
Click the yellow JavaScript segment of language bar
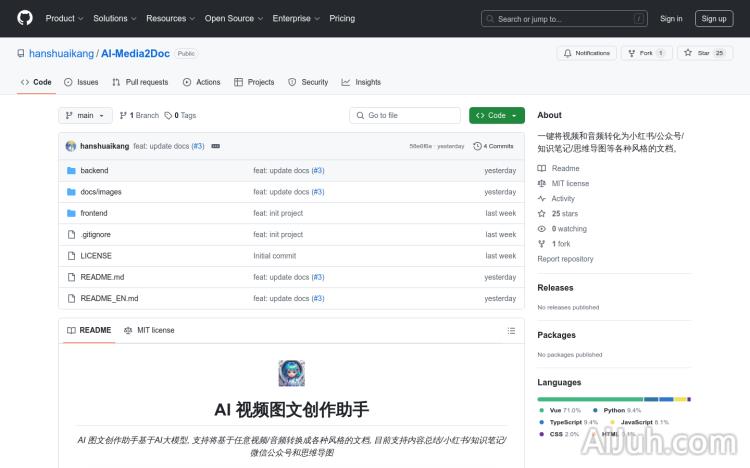681,399
